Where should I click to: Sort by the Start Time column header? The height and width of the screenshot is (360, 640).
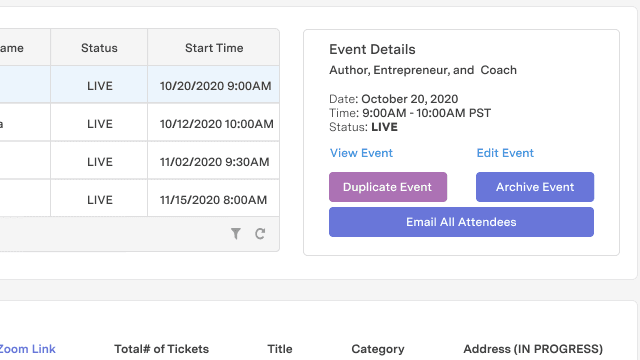214,48
